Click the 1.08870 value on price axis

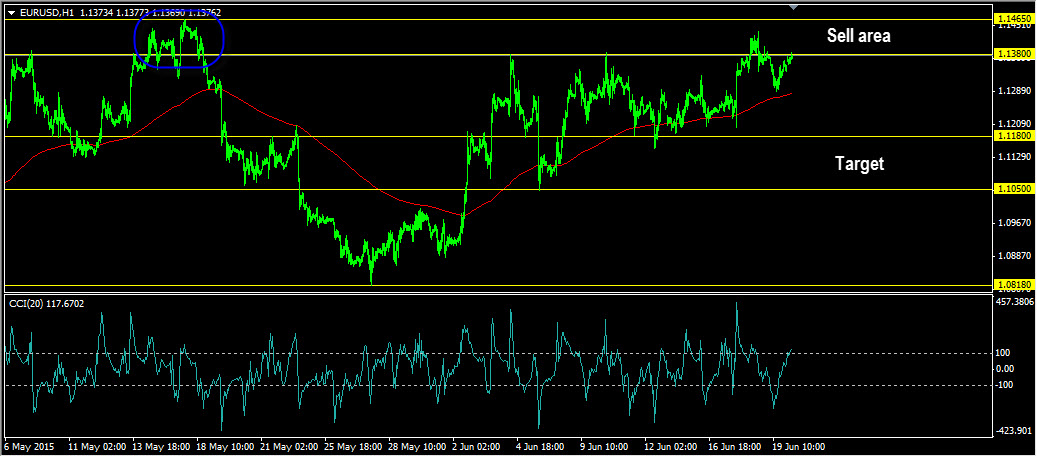coord(1017,255)
